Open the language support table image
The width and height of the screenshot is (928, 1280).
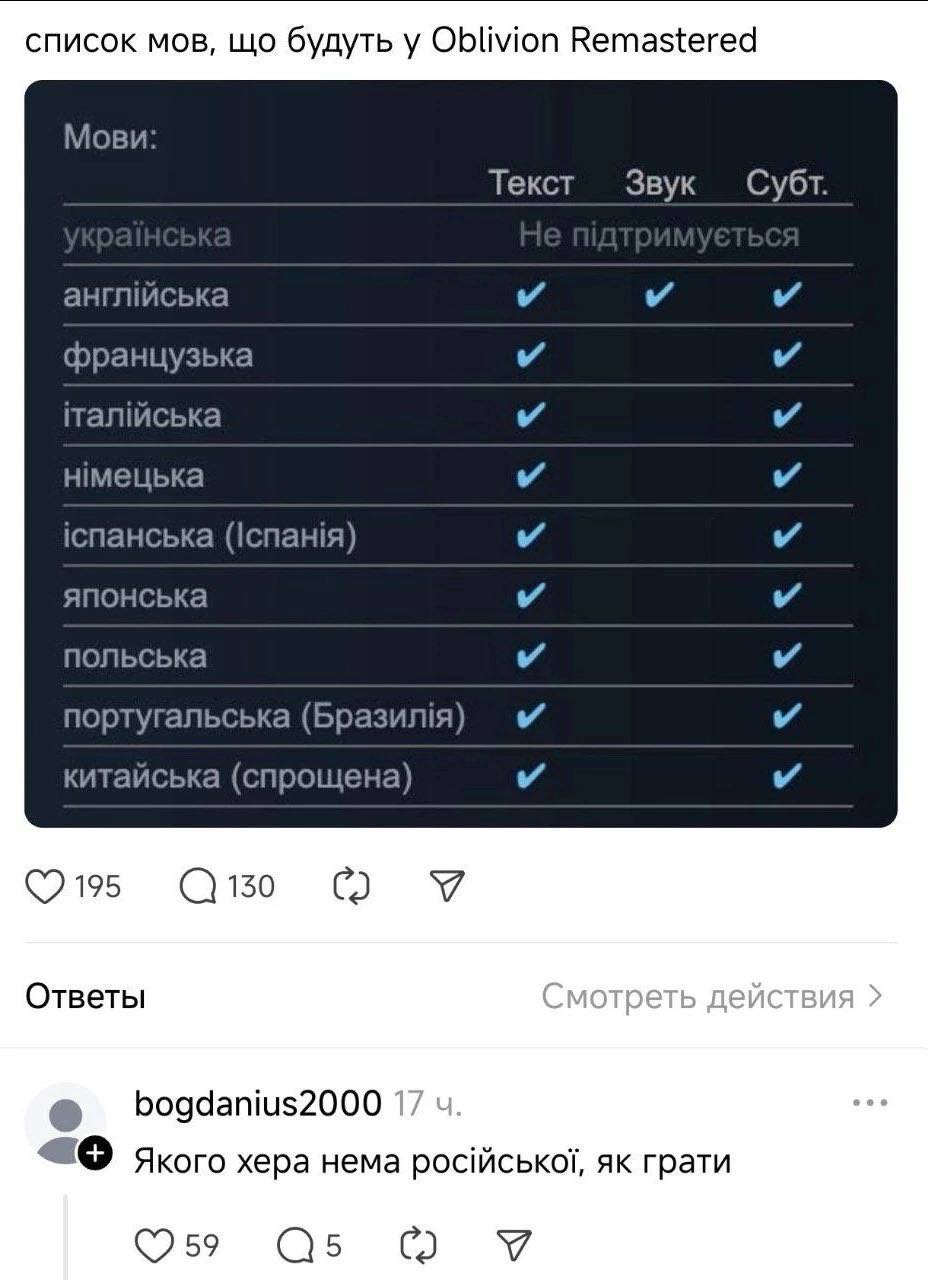pos(461,454)
